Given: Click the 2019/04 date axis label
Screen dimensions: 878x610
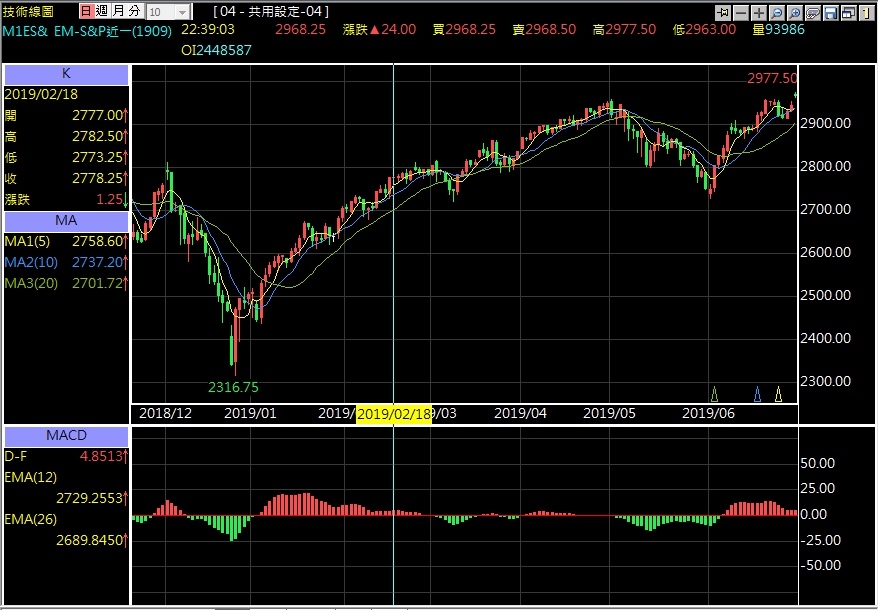Looking at the screenshot, I should click(520, 413).
